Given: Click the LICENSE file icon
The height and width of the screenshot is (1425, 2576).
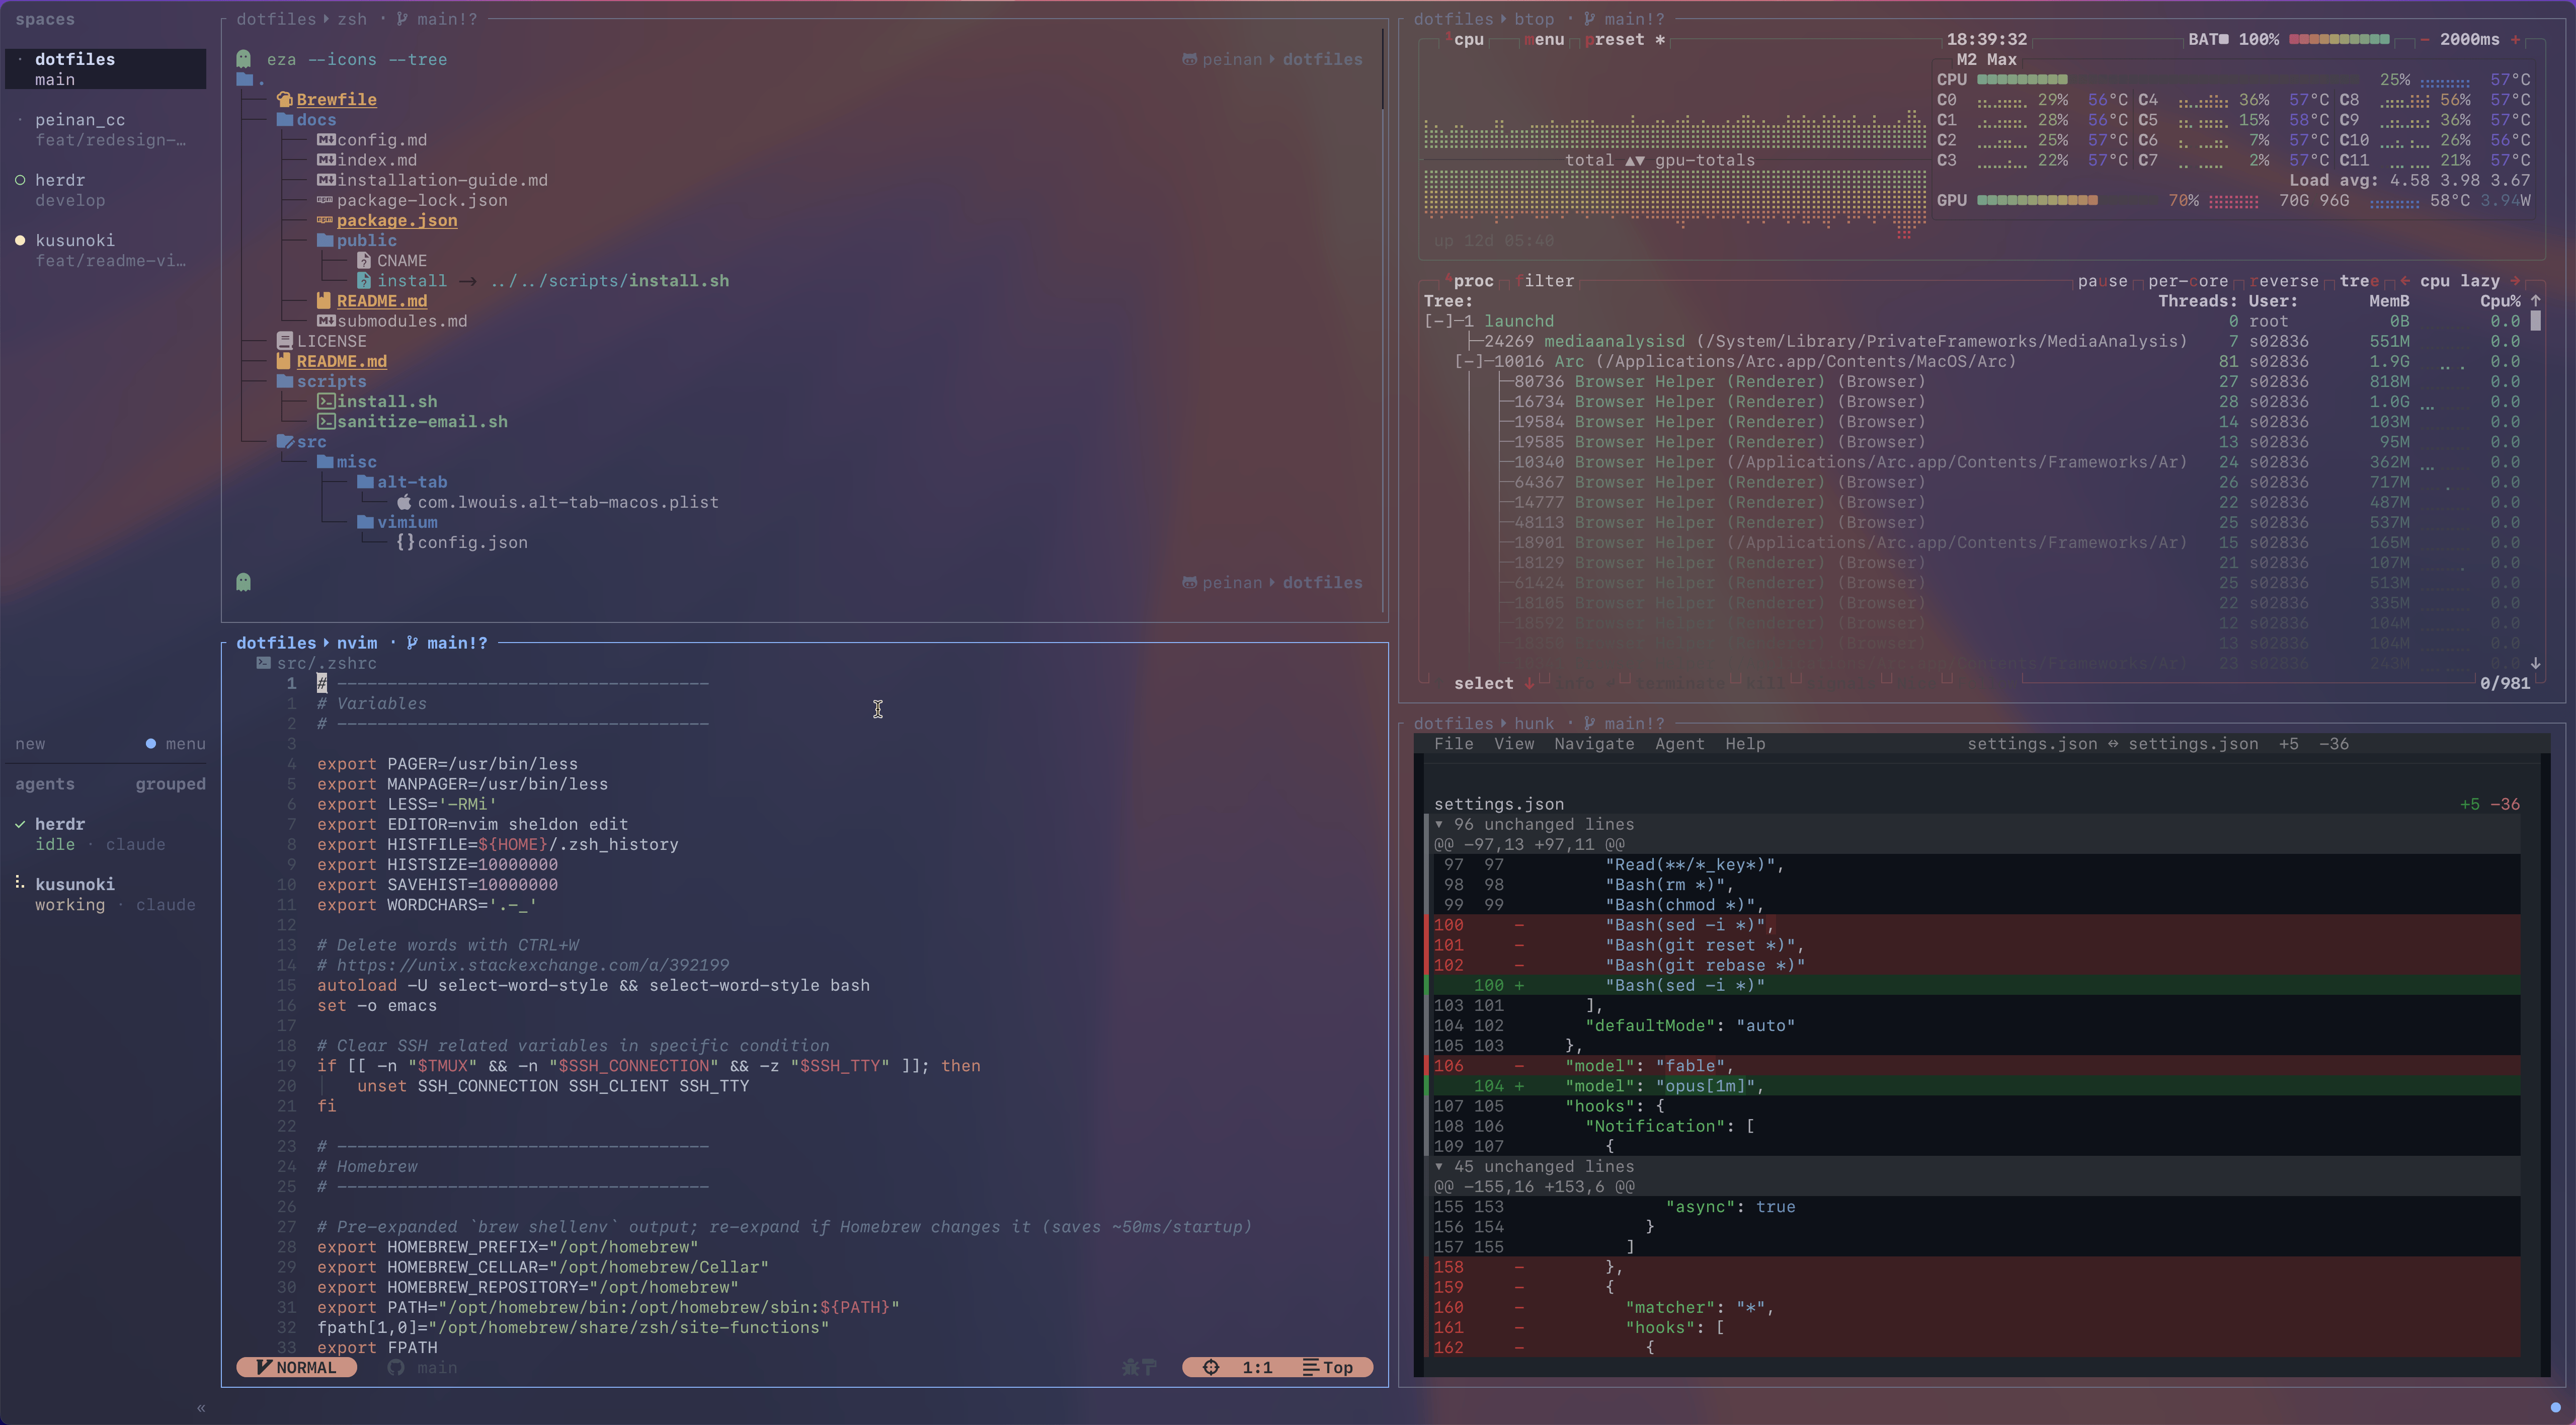Looking at the screenshot, I should click(x=285, y=341).
